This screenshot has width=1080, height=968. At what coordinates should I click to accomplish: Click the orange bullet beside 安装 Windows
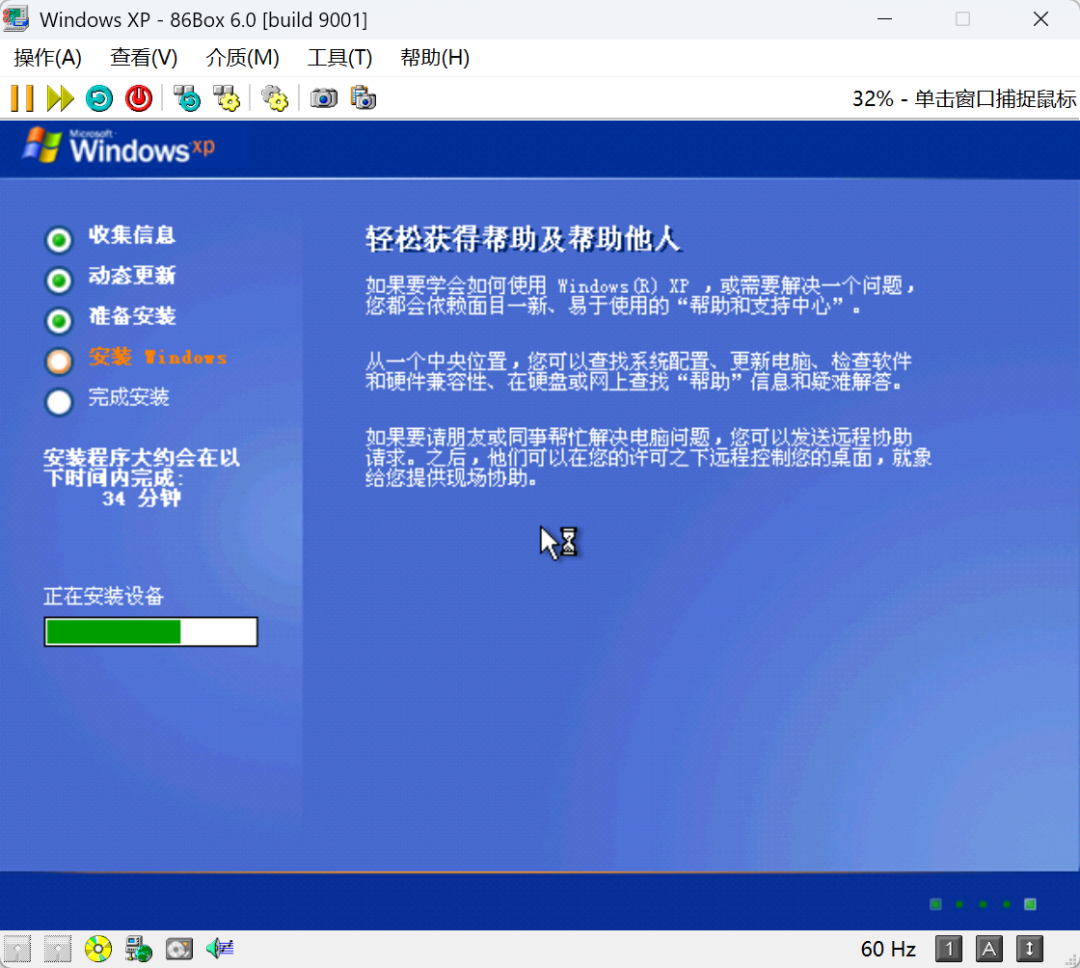click(59, 361)
